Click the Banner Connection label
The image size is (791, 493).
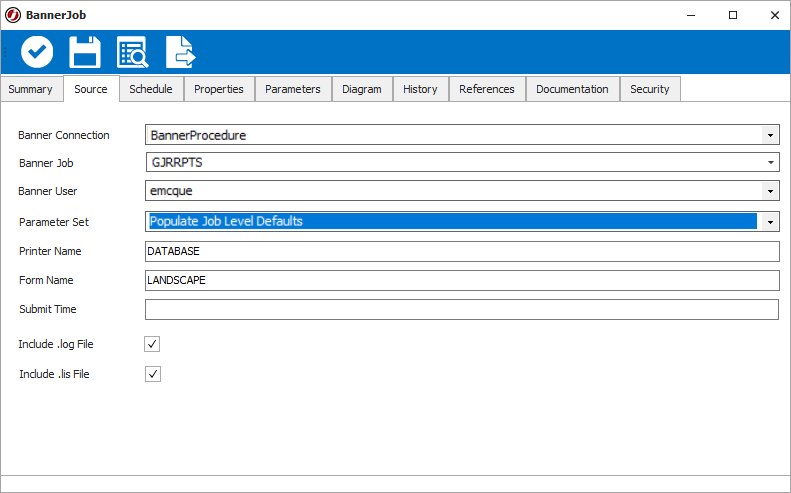(x=64, y=135)
